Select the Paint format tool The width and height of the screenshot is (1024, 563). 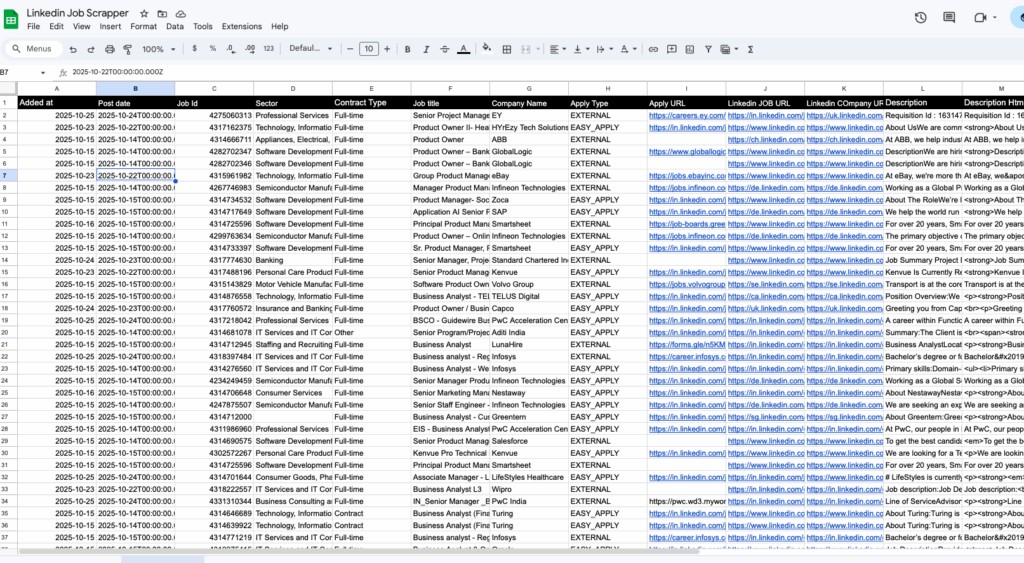(128, 49)
